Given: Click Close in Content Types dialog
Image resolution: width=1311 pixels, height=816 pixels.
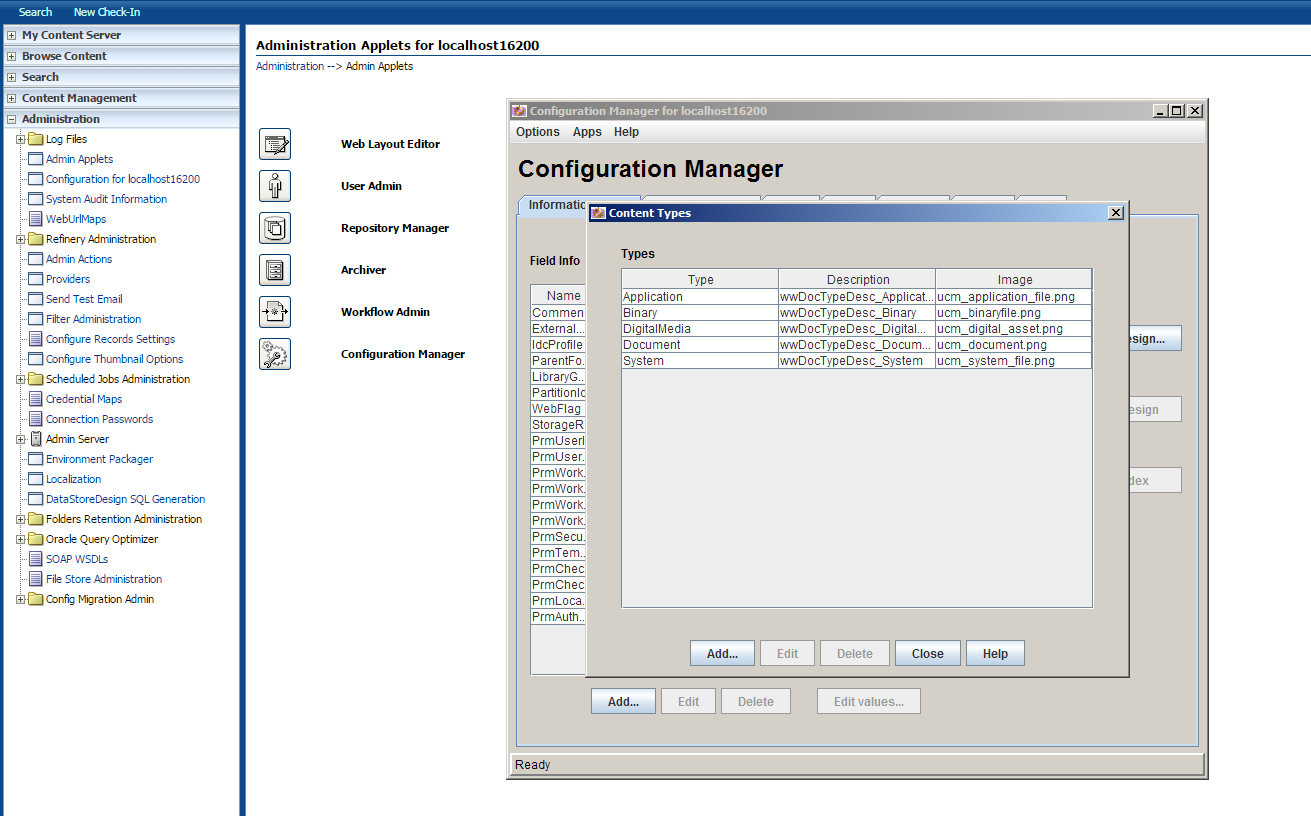Looking at the screenshot, I should [x=927, y=653].
